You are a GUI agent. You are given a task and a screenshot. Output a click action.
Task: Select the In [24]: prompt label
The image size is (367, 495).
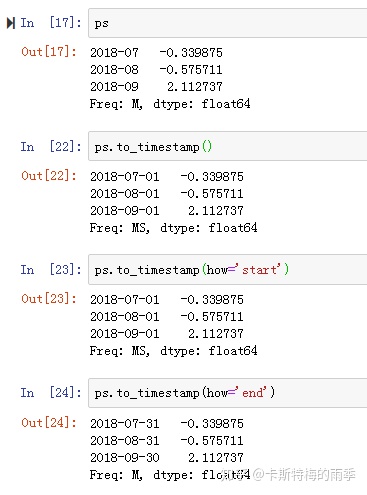pyautogui.click(x=51, y=393)
